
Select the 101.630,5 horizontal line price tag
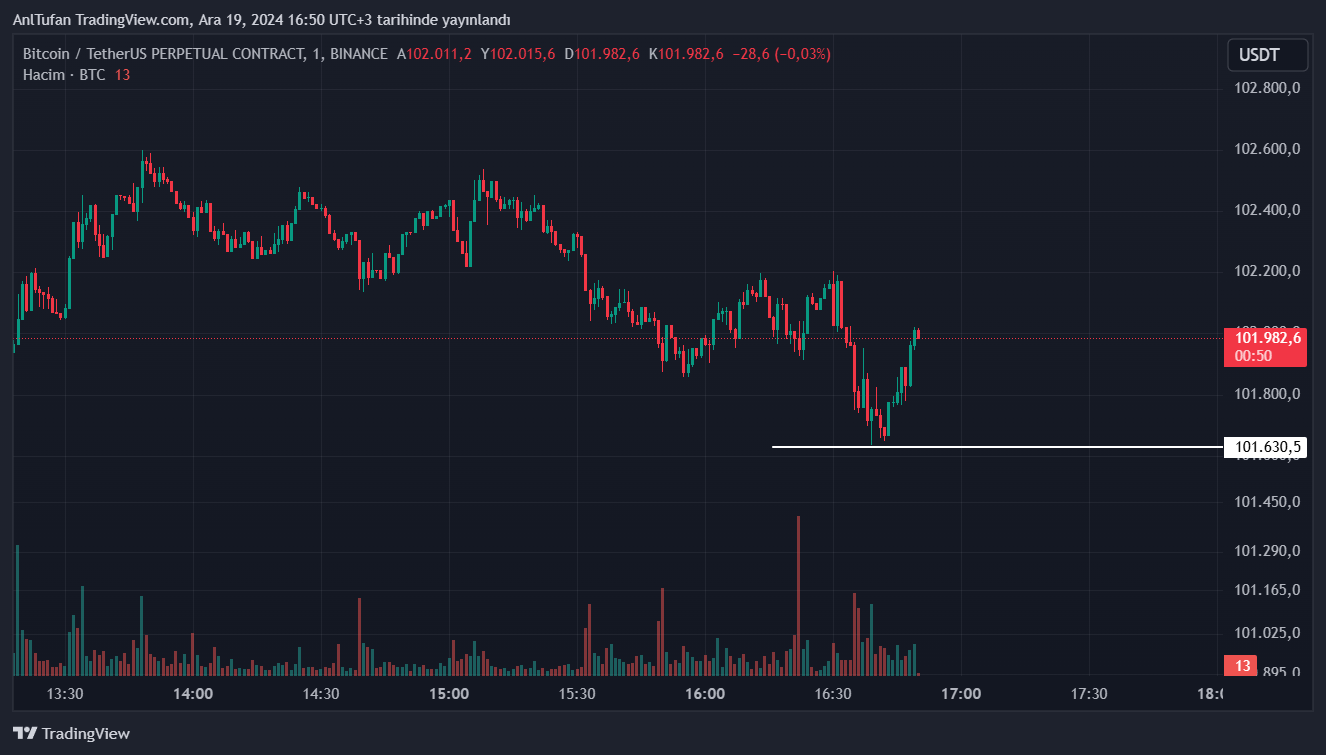[1267, 447]
